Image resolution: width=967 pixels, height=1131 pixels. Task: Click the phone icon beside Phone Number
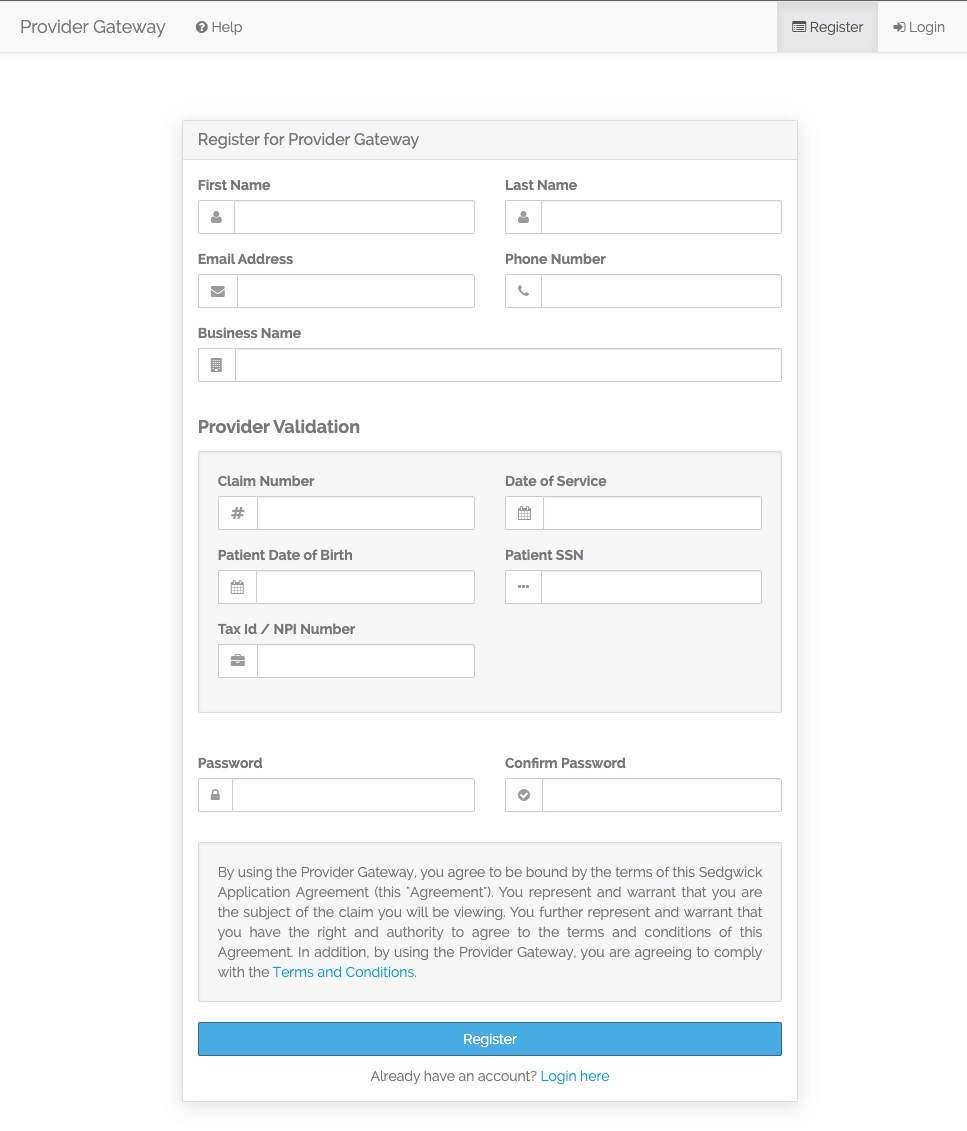[x=523, y=291]
